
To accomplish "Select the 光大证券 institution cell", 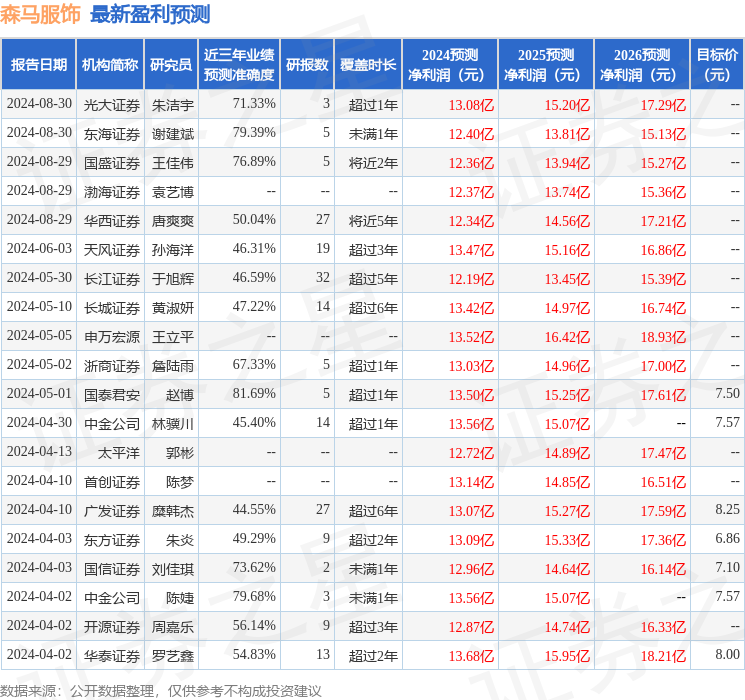I will [112, 105].
